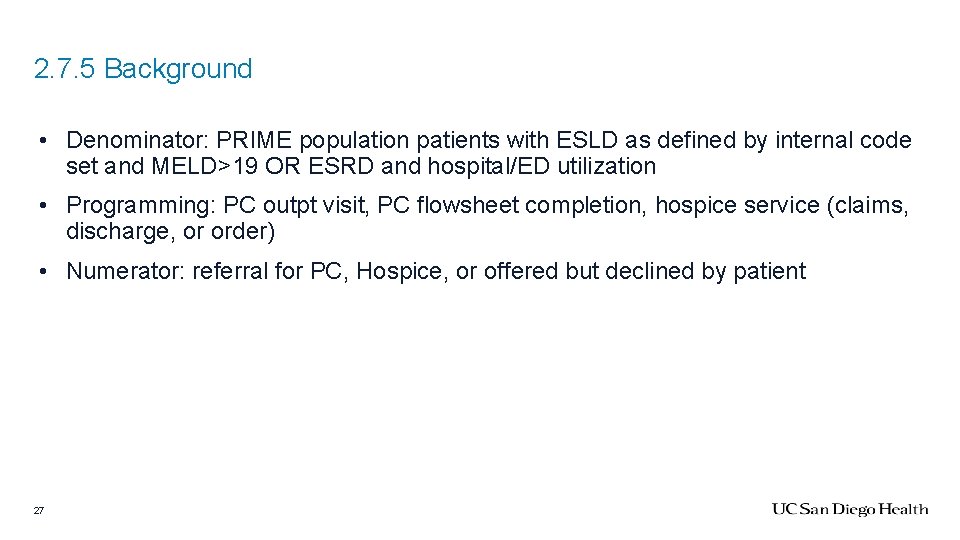Select the bullet point before 'Numerator'
The width and height of the screenshot is (960, 540).
[42, 272]
